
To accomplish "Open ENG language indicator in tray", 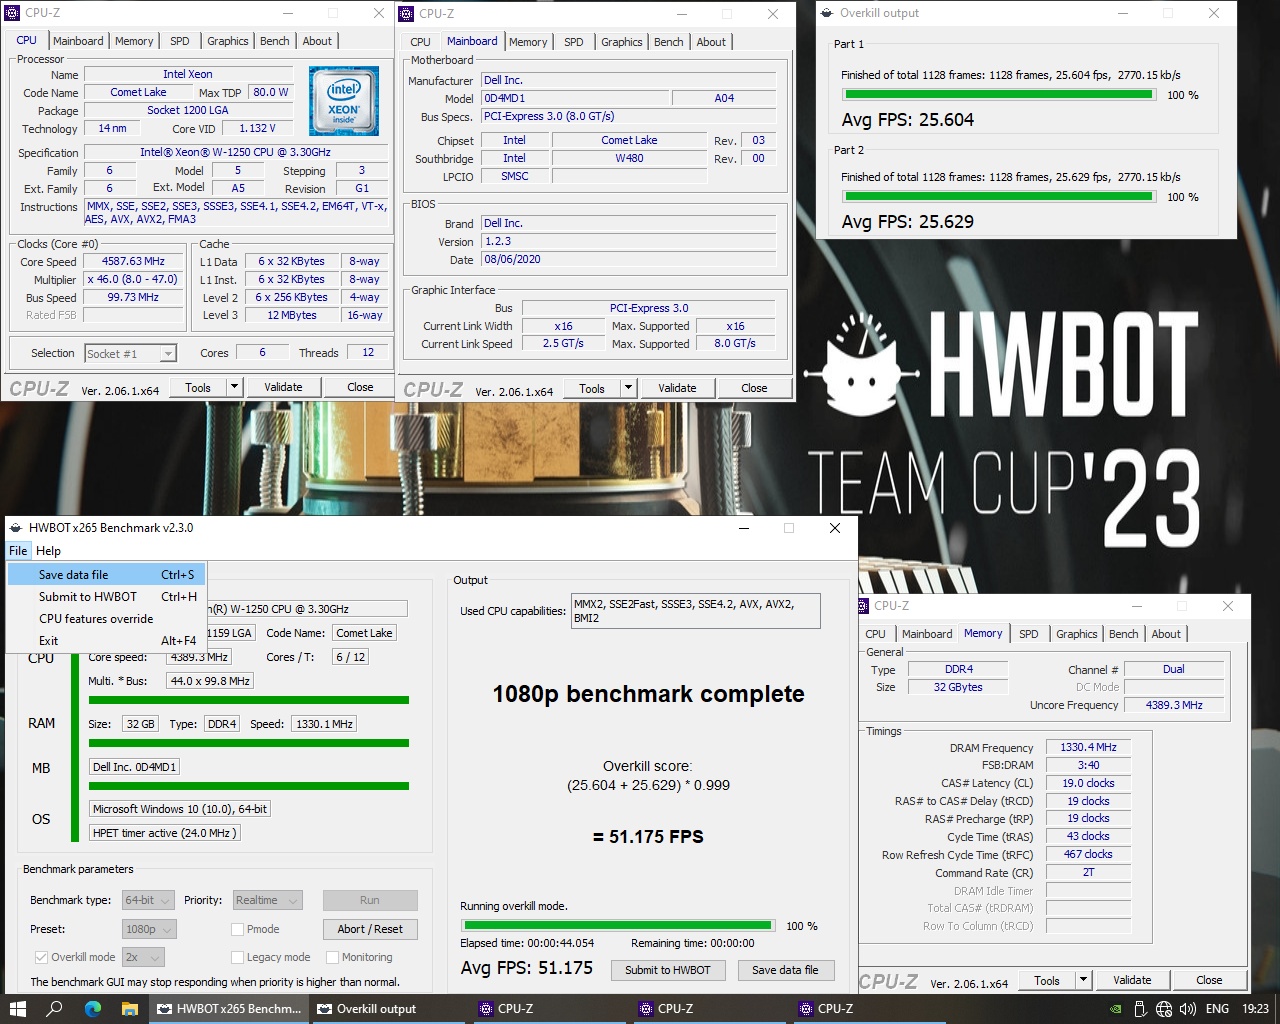I will pyautogui.click(x=1217, y=1009).
